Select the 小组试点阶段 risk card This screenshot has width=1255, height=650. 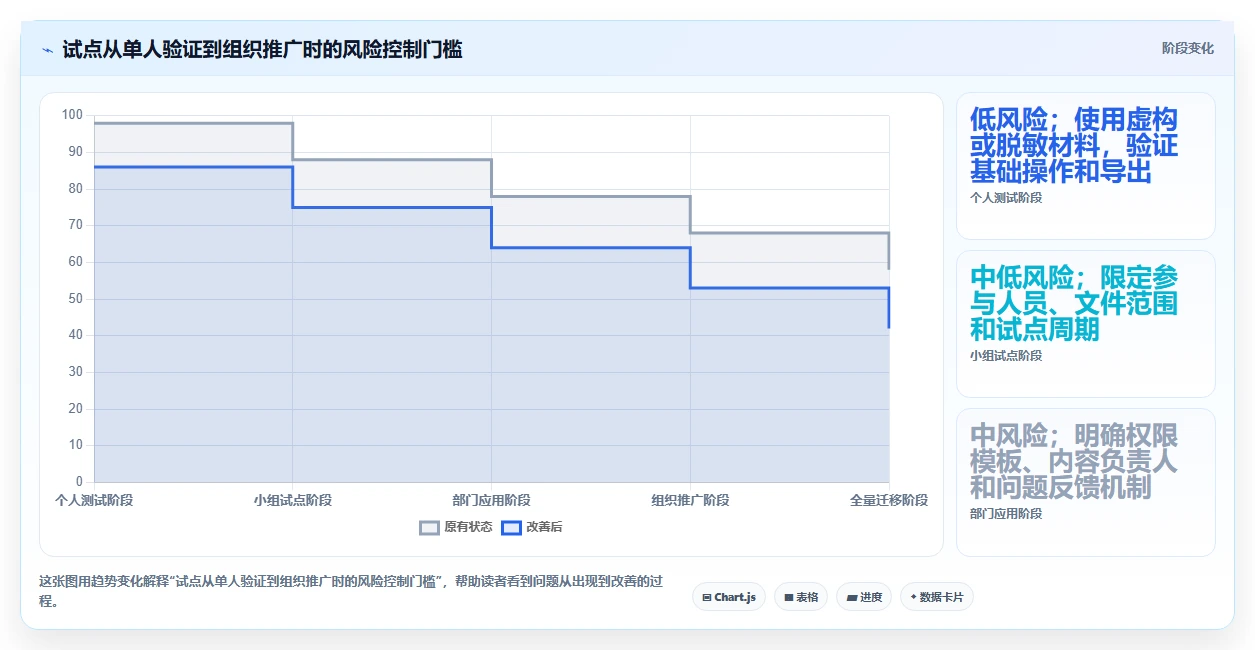1086,324
